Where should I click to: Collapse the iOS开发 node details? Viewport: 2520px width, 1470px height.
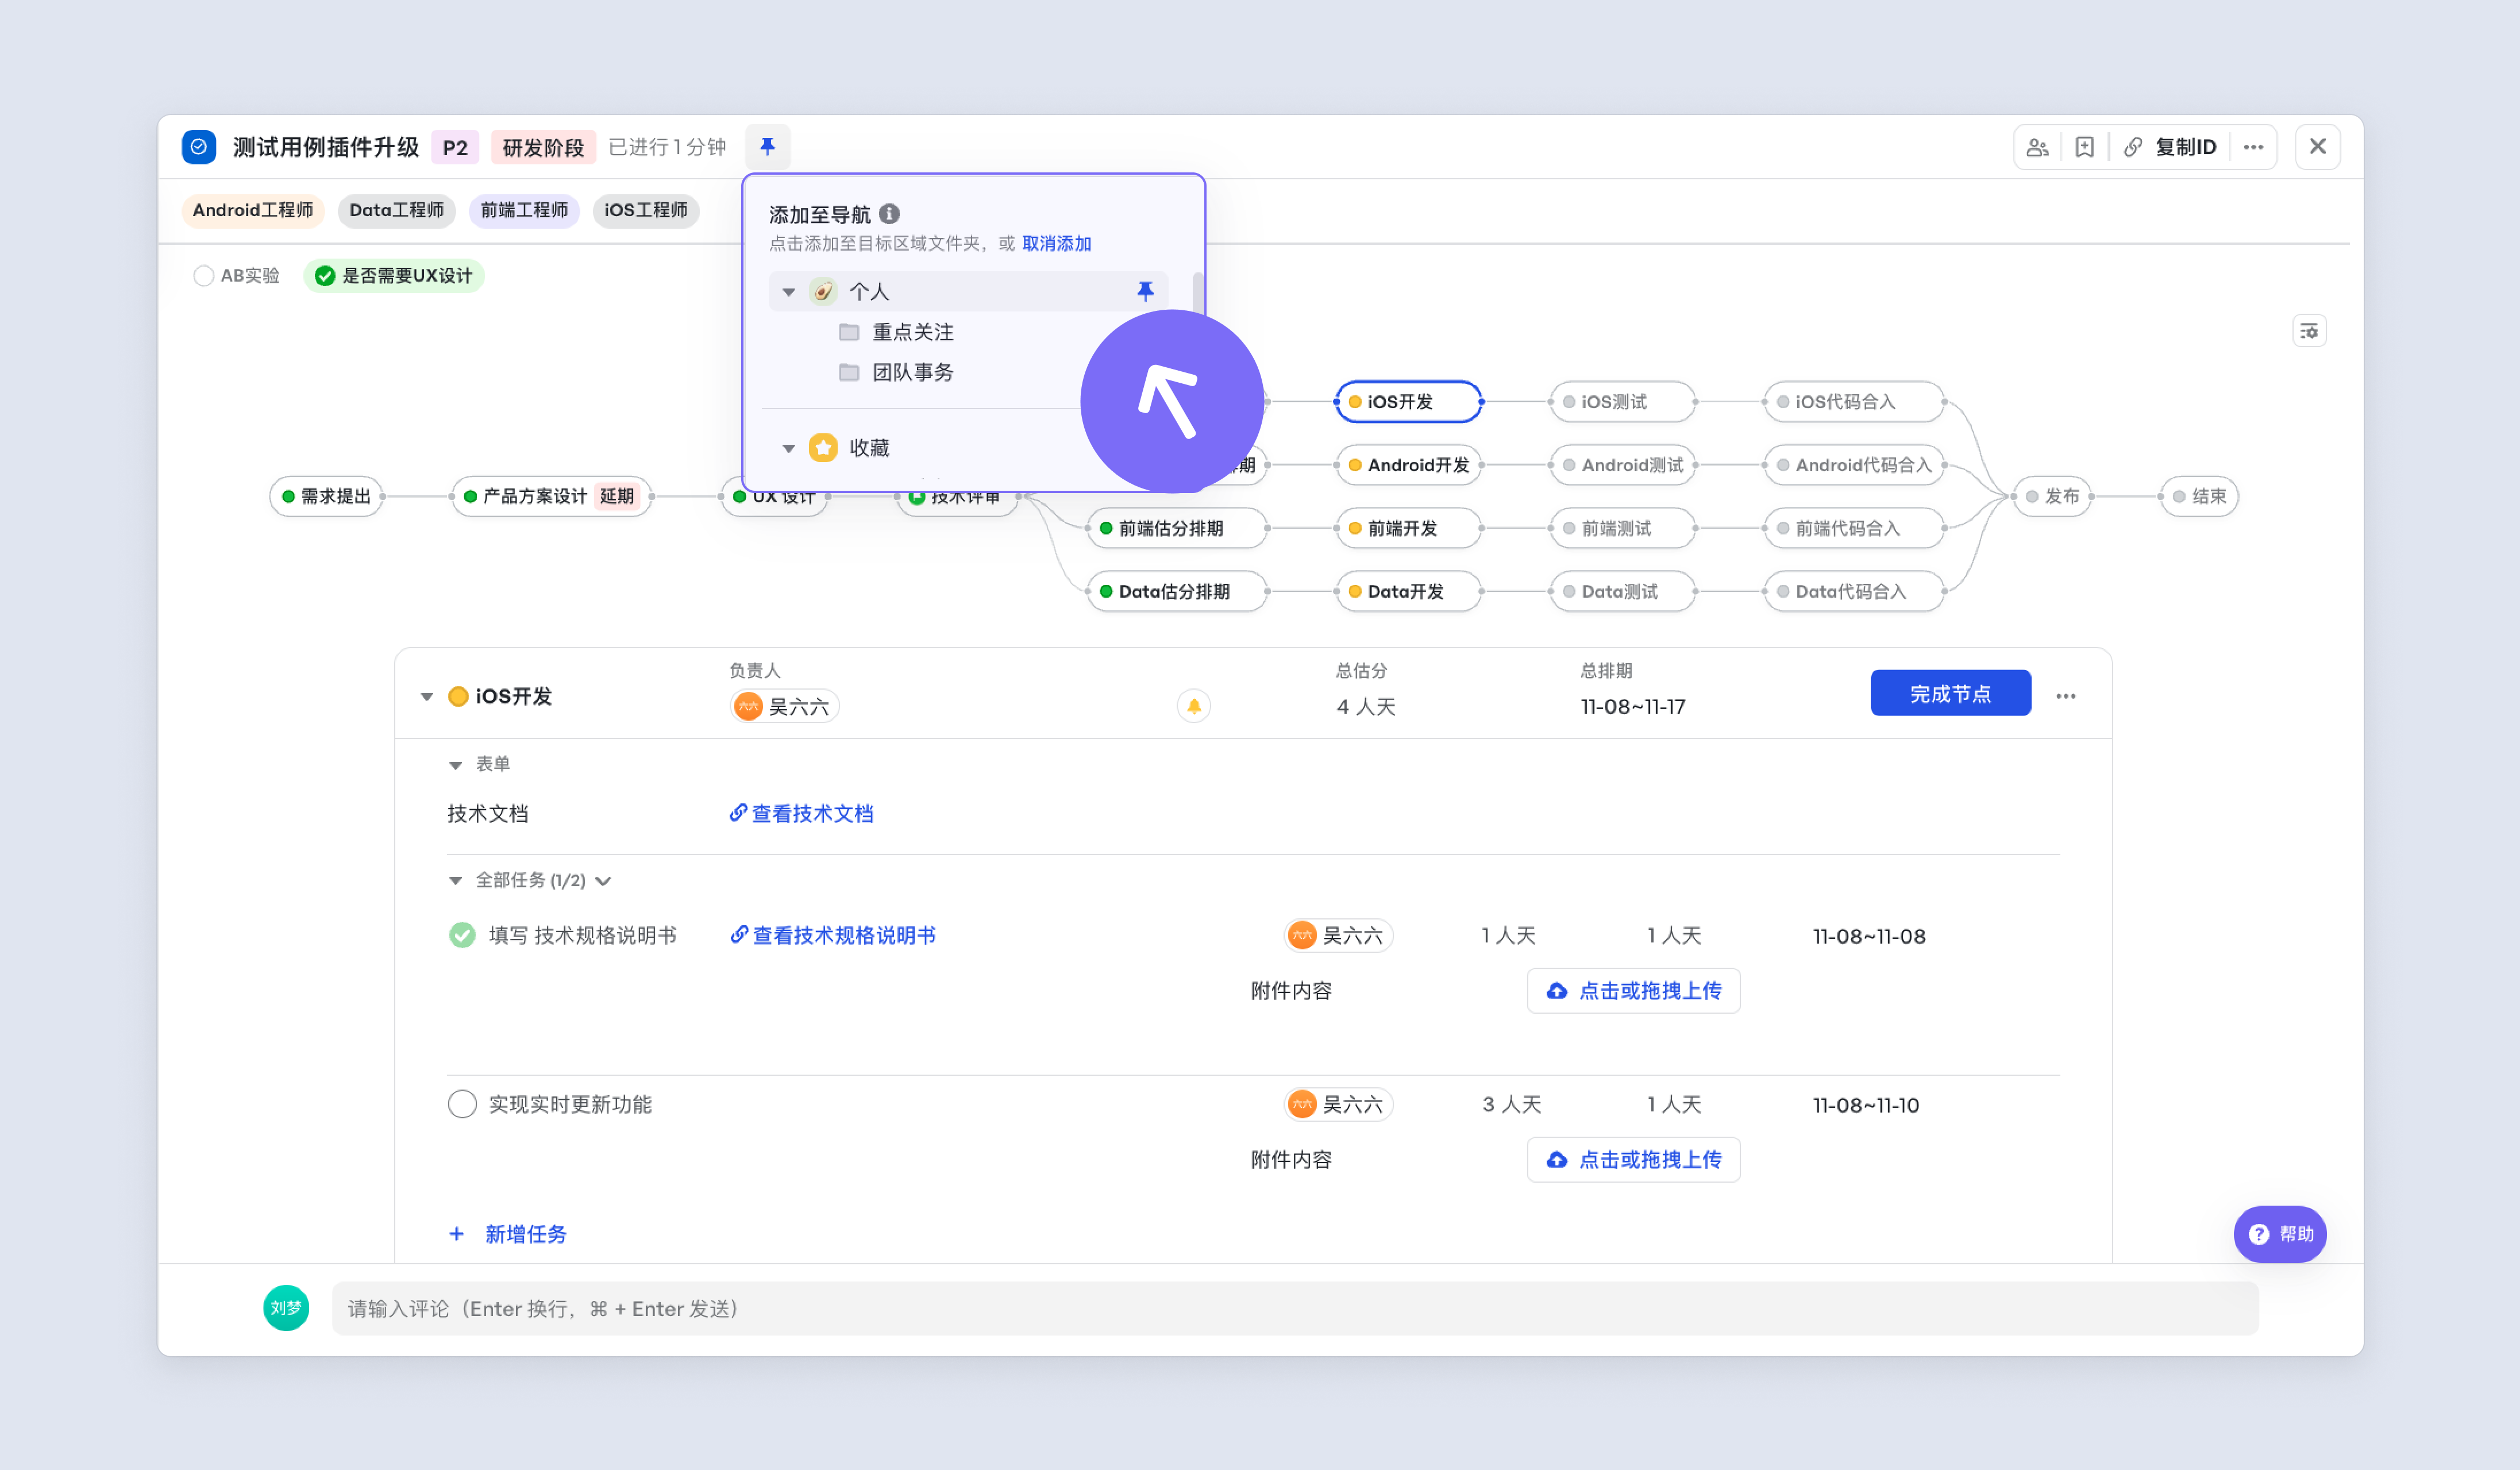coord(427,696)
